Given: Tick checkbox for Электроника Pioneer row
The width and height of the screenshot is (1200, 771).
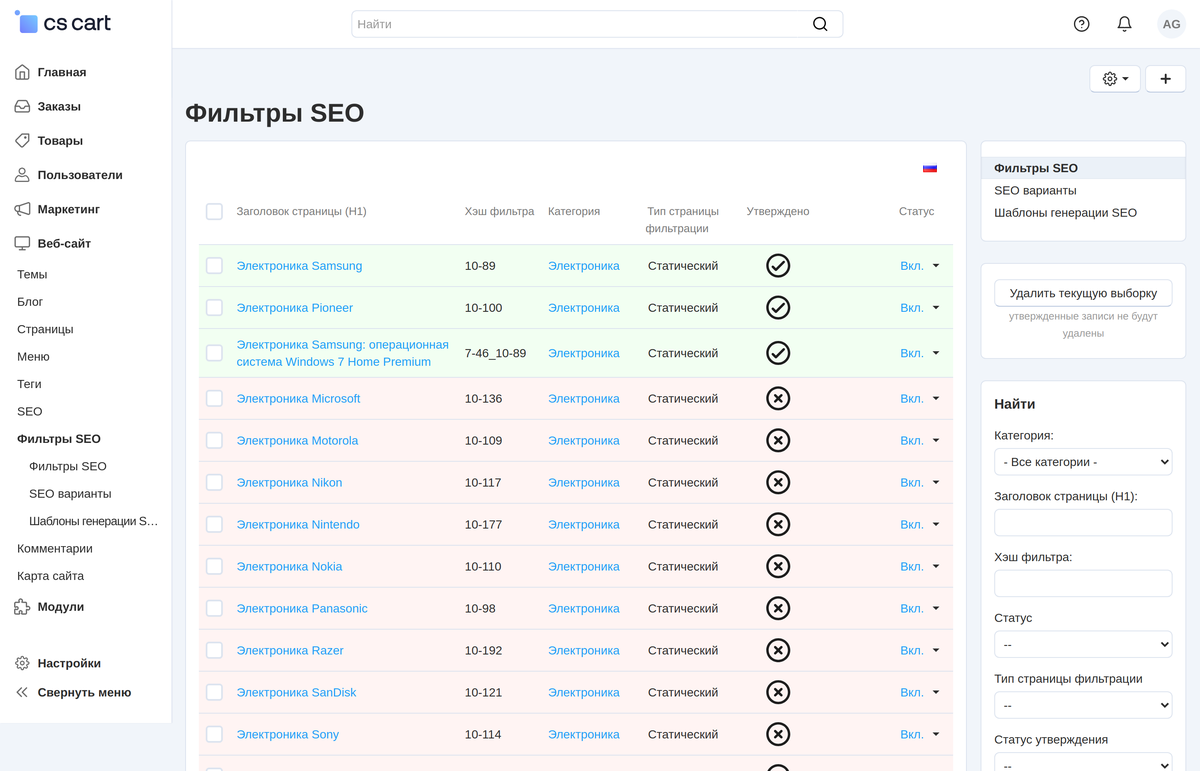Looking at the screenshot, I should pos(214,308).
